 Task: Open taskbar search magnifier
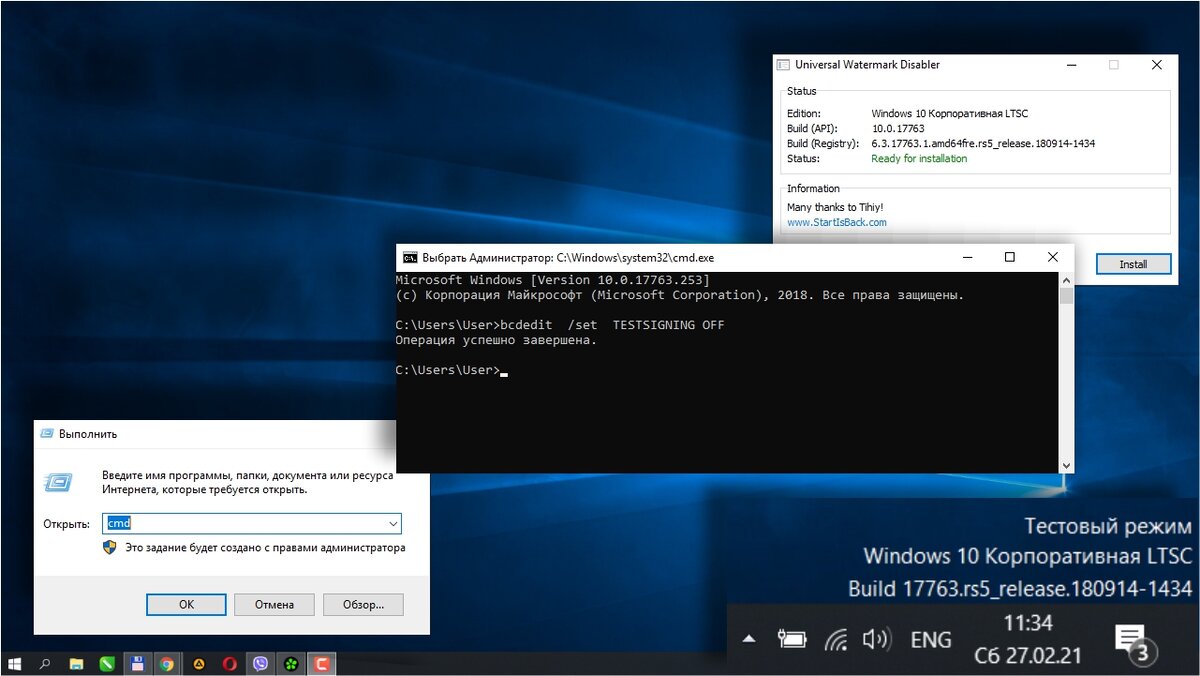click(45, 664)
